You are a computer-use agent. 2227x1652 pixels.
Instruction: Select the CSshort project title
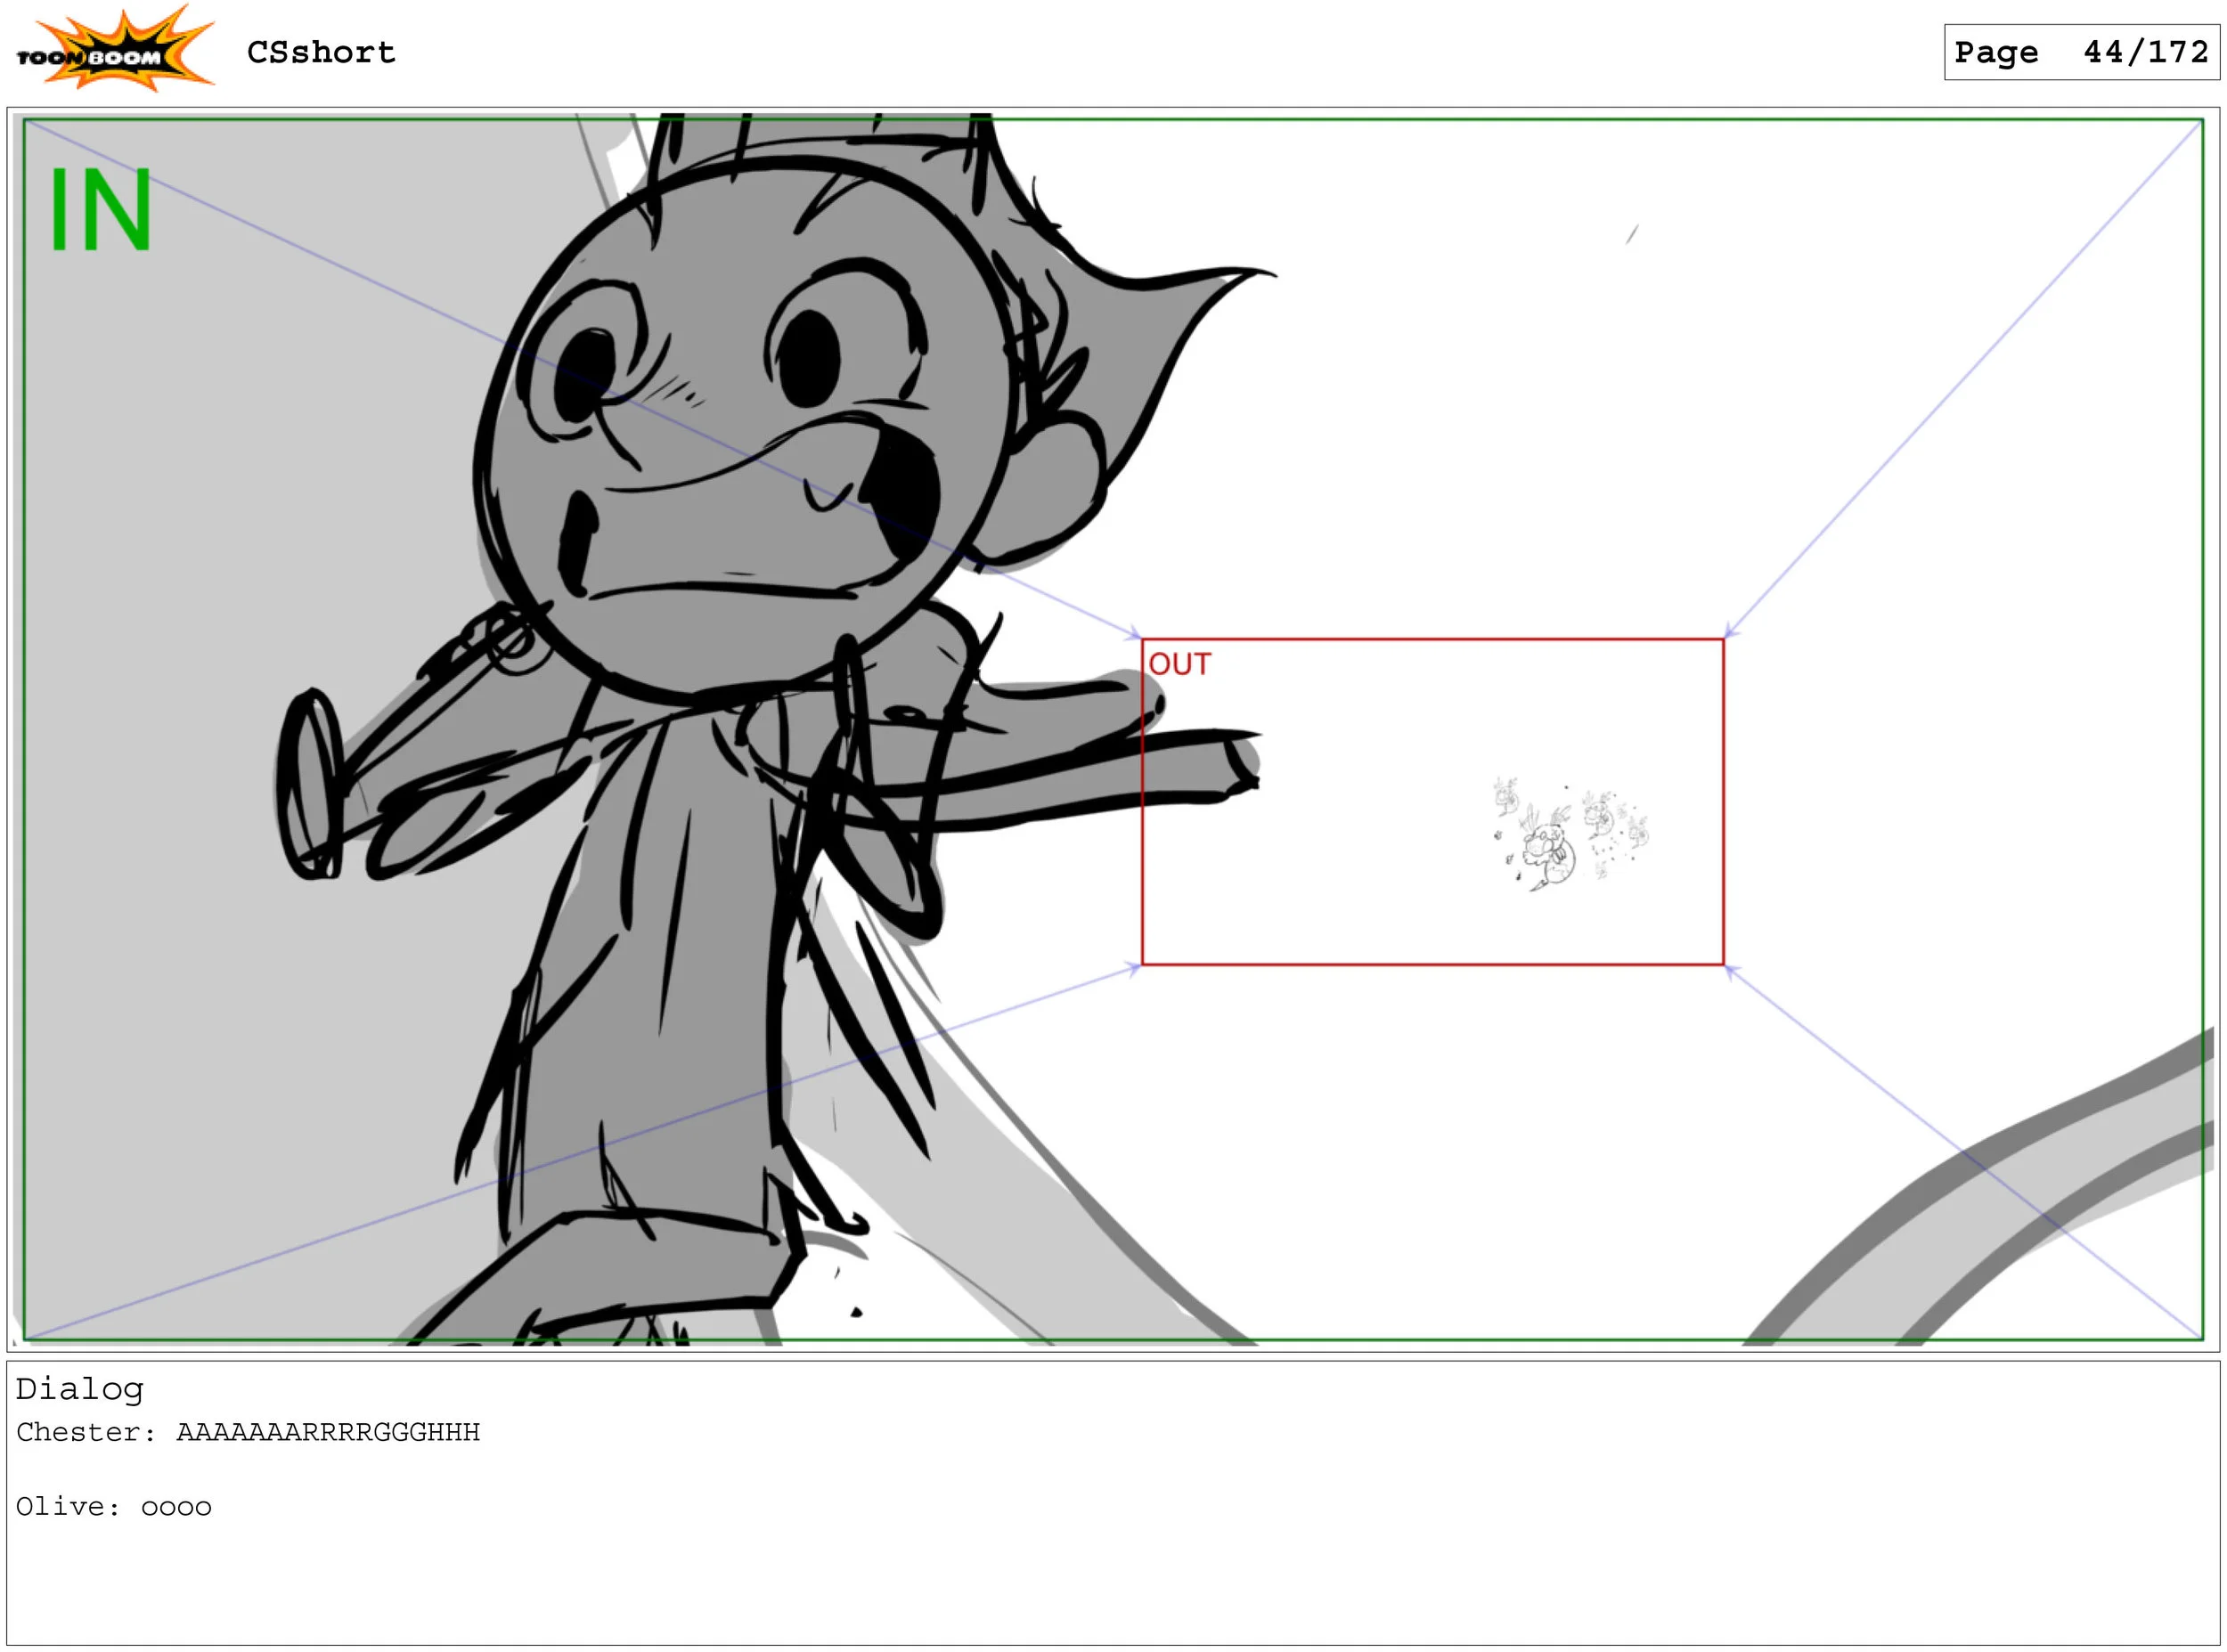pyautogui.click(x=321, y=52)
